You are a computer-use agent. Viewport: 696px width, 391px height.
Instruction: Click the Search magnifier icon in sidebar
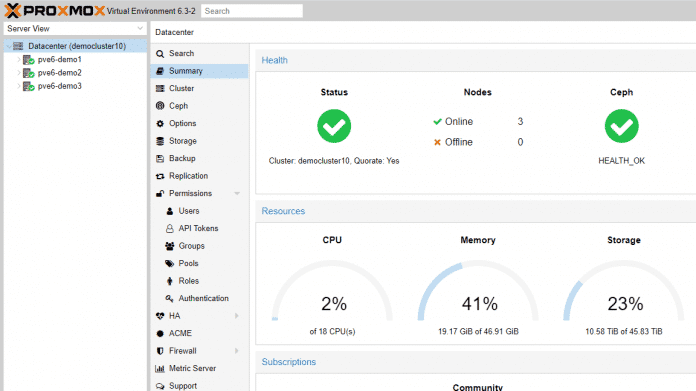click(x=160, y=54)
